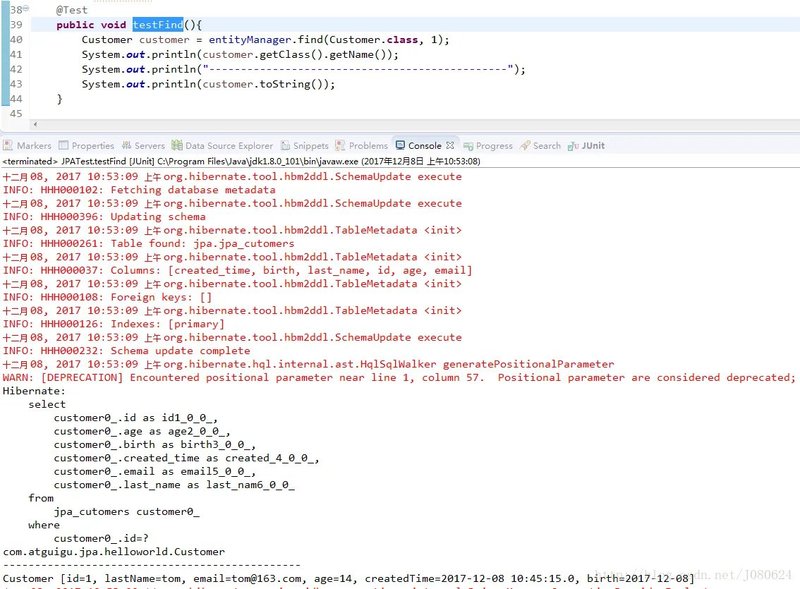This screenshot has height=589, width=800.
Task: Click the "Indexes: [primary]" log line
Action: click(113, 324)
